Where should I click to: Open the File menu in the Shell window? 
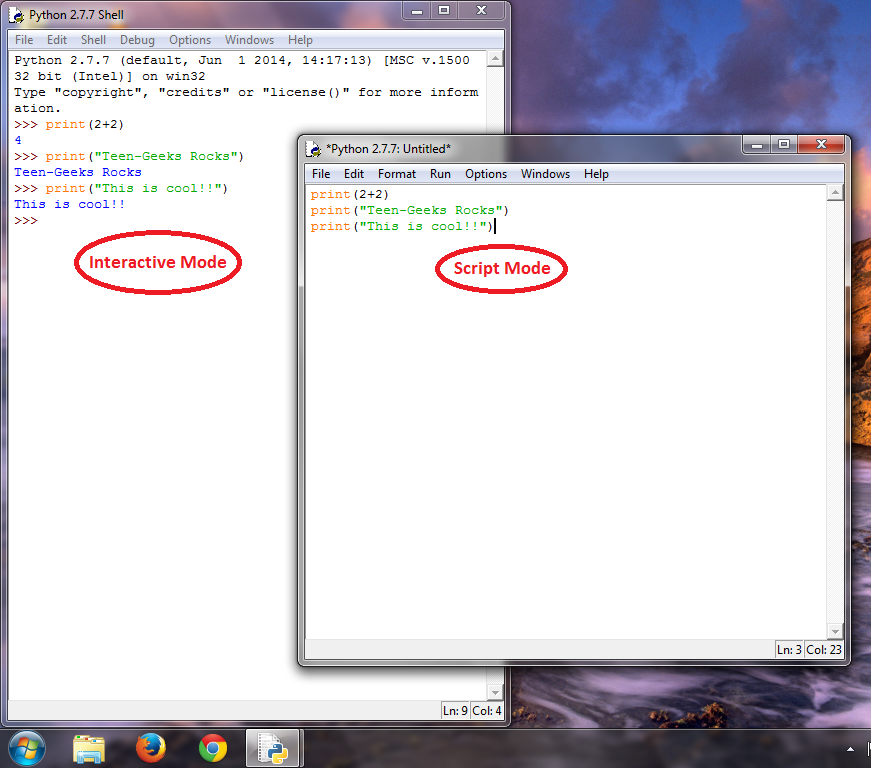[23, 40]
